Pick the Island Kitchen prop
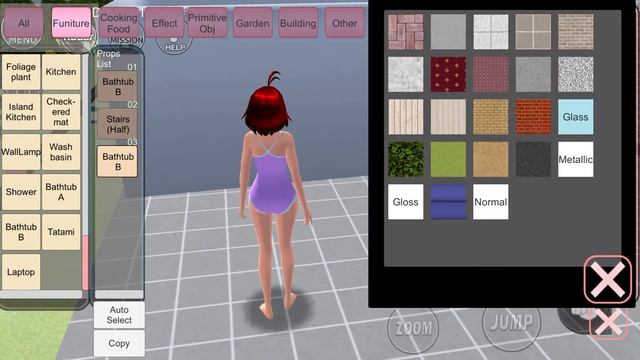The height and width of the screenshot is (360, 640). tap(21, 112)
